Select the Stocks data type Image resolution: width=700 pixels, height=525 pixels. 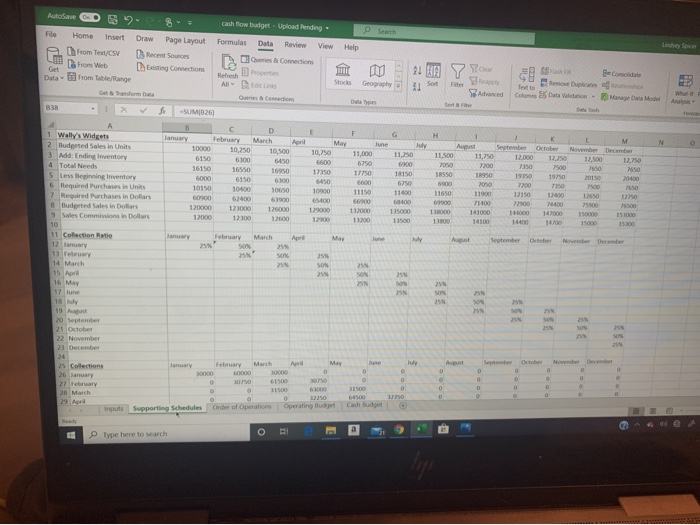[342, 74]
